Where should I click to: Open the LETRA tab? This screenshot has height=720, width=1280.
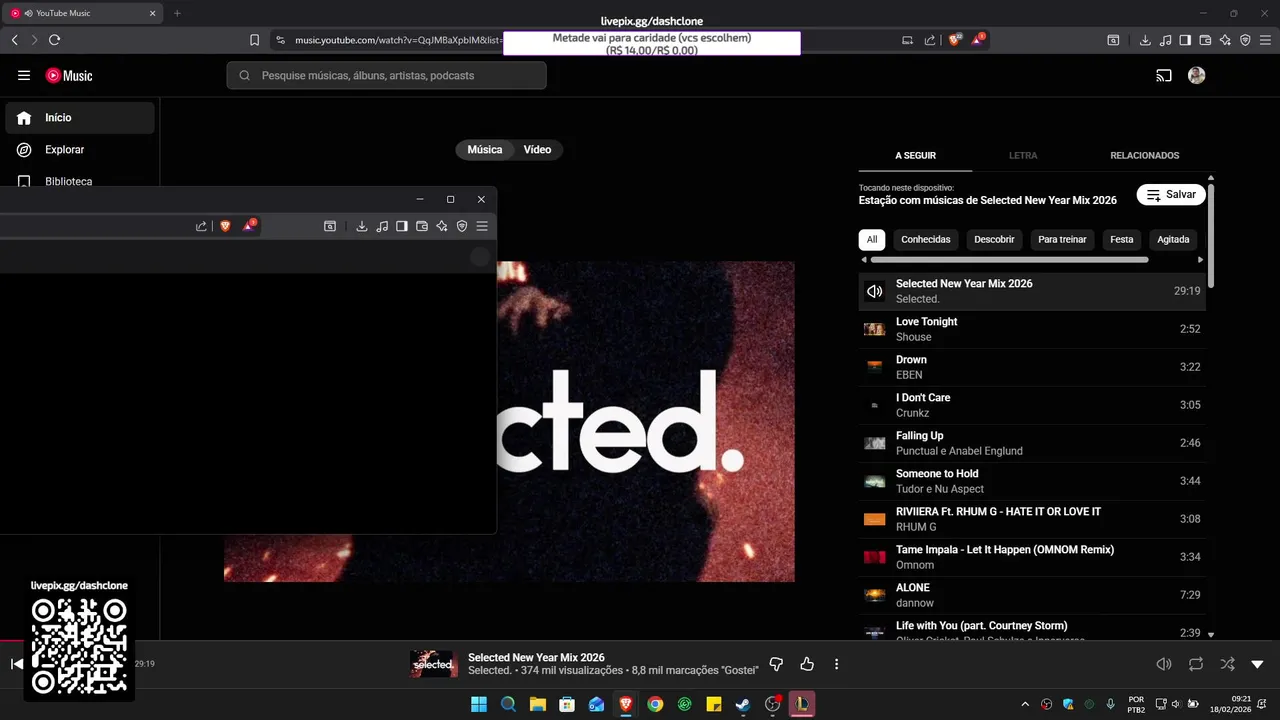(x=1023, y=156)
